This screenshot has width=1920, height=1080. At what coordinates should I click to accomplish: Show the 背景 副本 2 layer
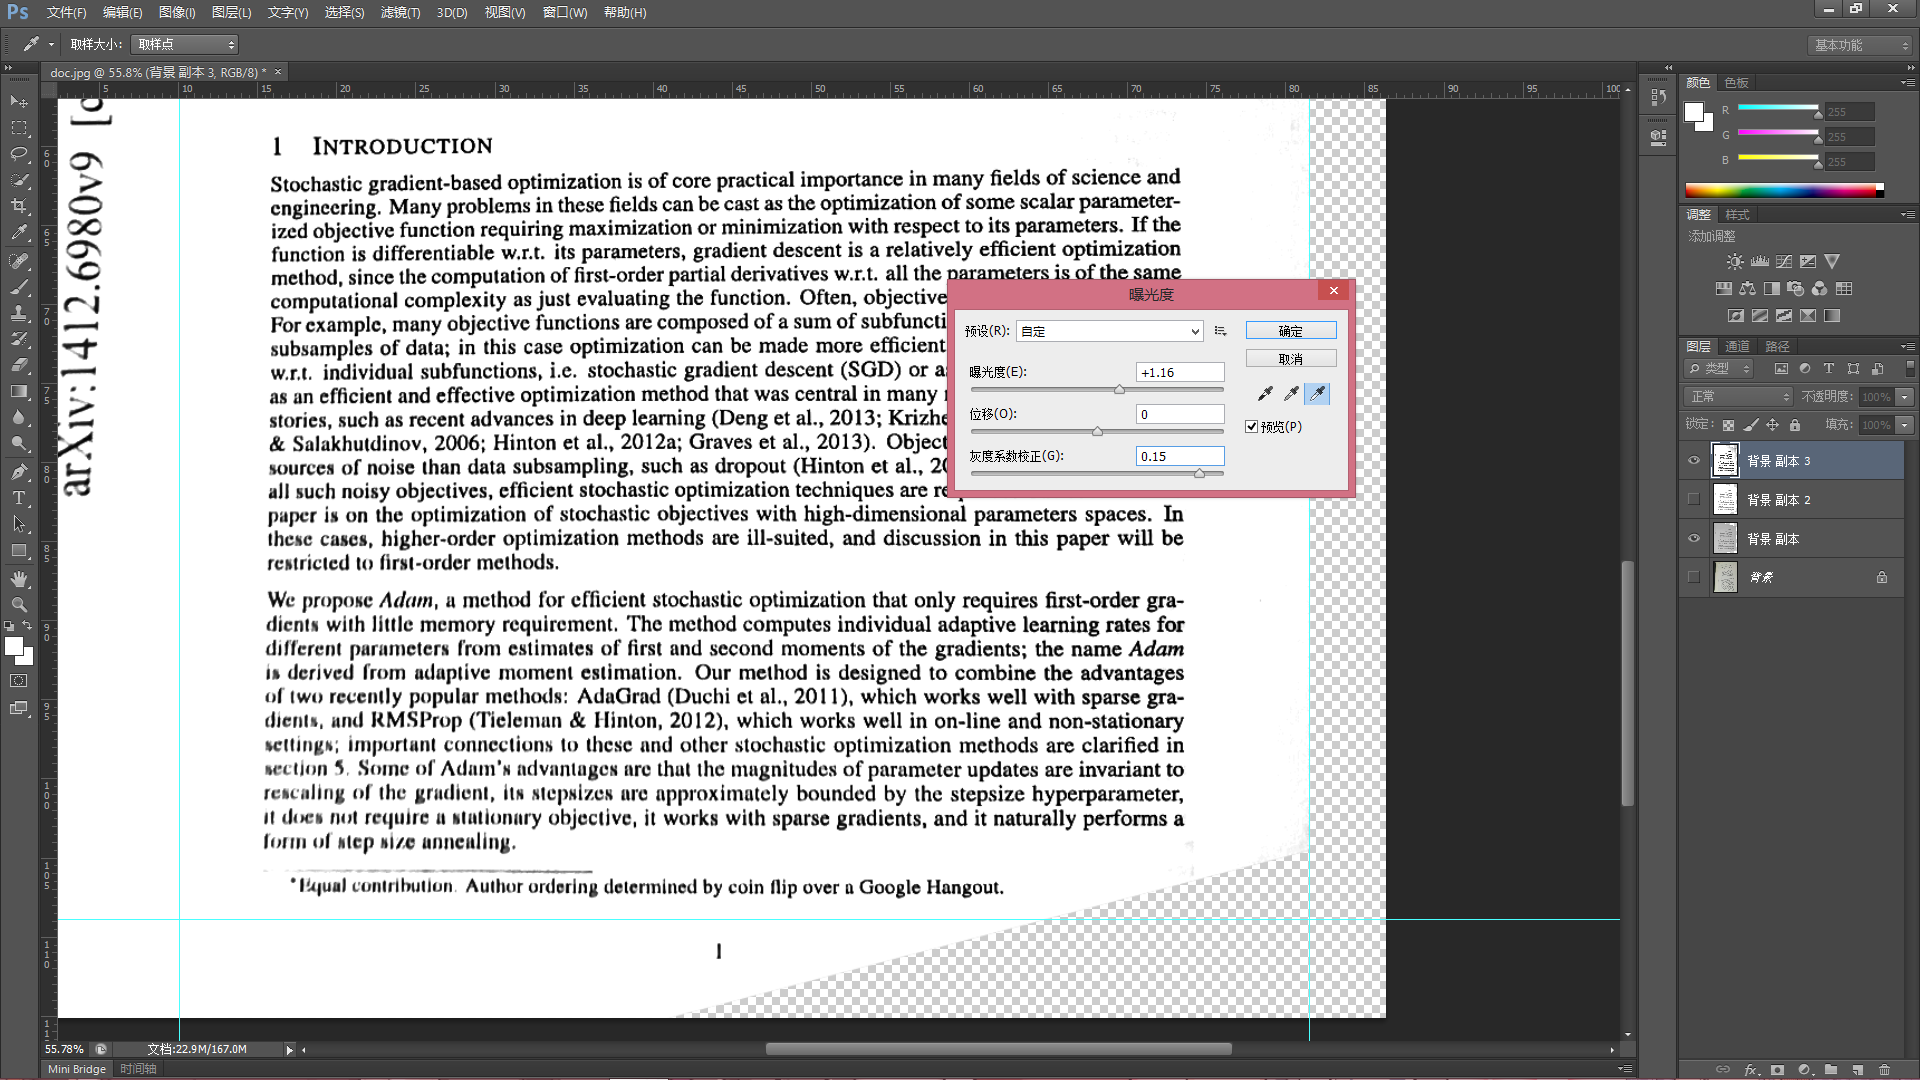click(1694, 499)
